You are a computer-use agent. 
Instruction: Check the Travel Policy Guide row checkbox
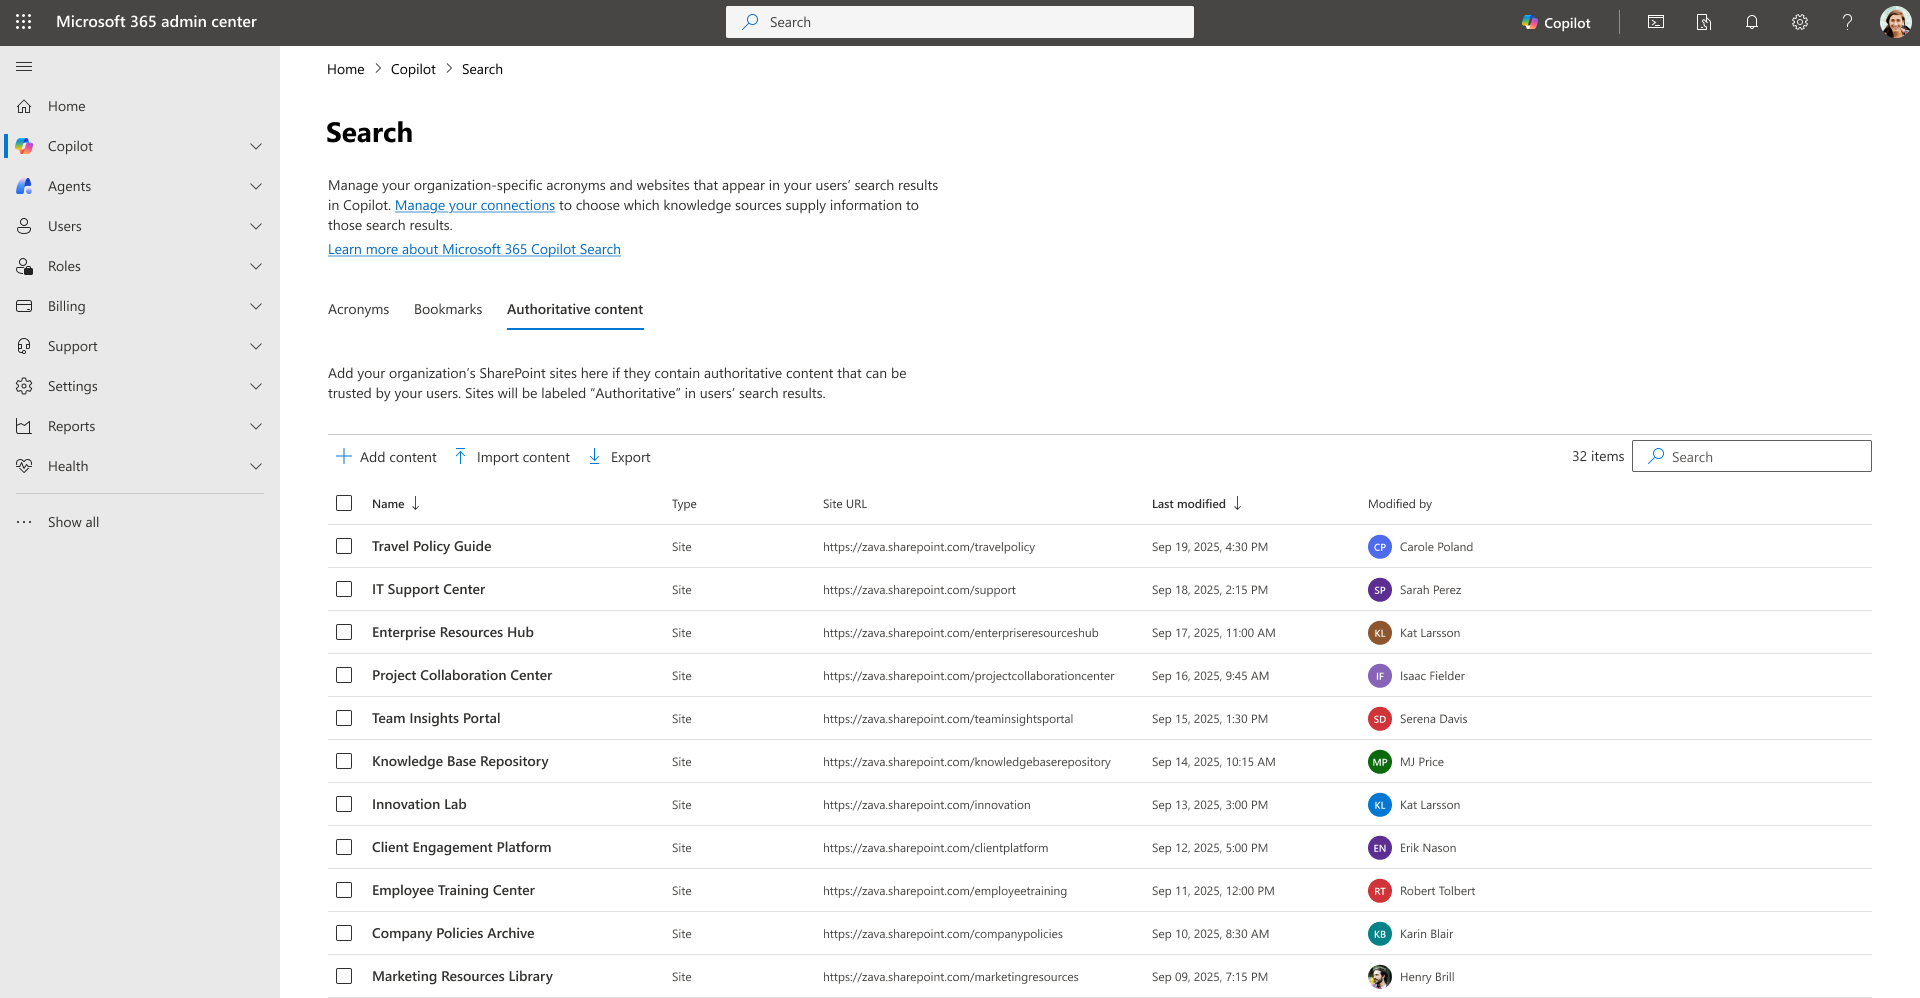click(344, 546)
